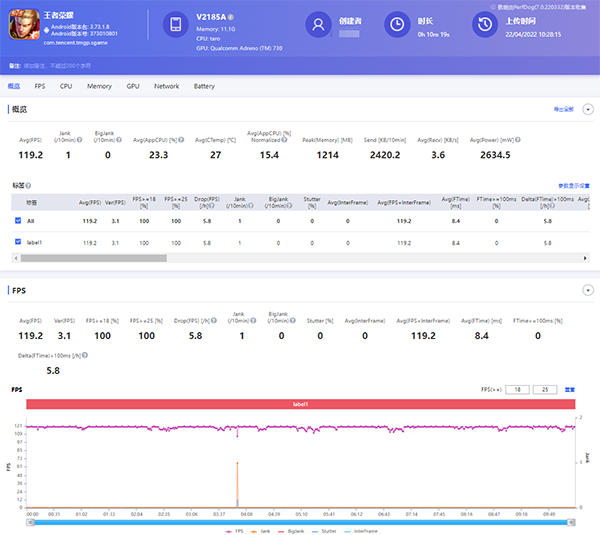Screen dimensions: 600x535
Task: Click the duration clock icon
Action: (x=397, y=25)
